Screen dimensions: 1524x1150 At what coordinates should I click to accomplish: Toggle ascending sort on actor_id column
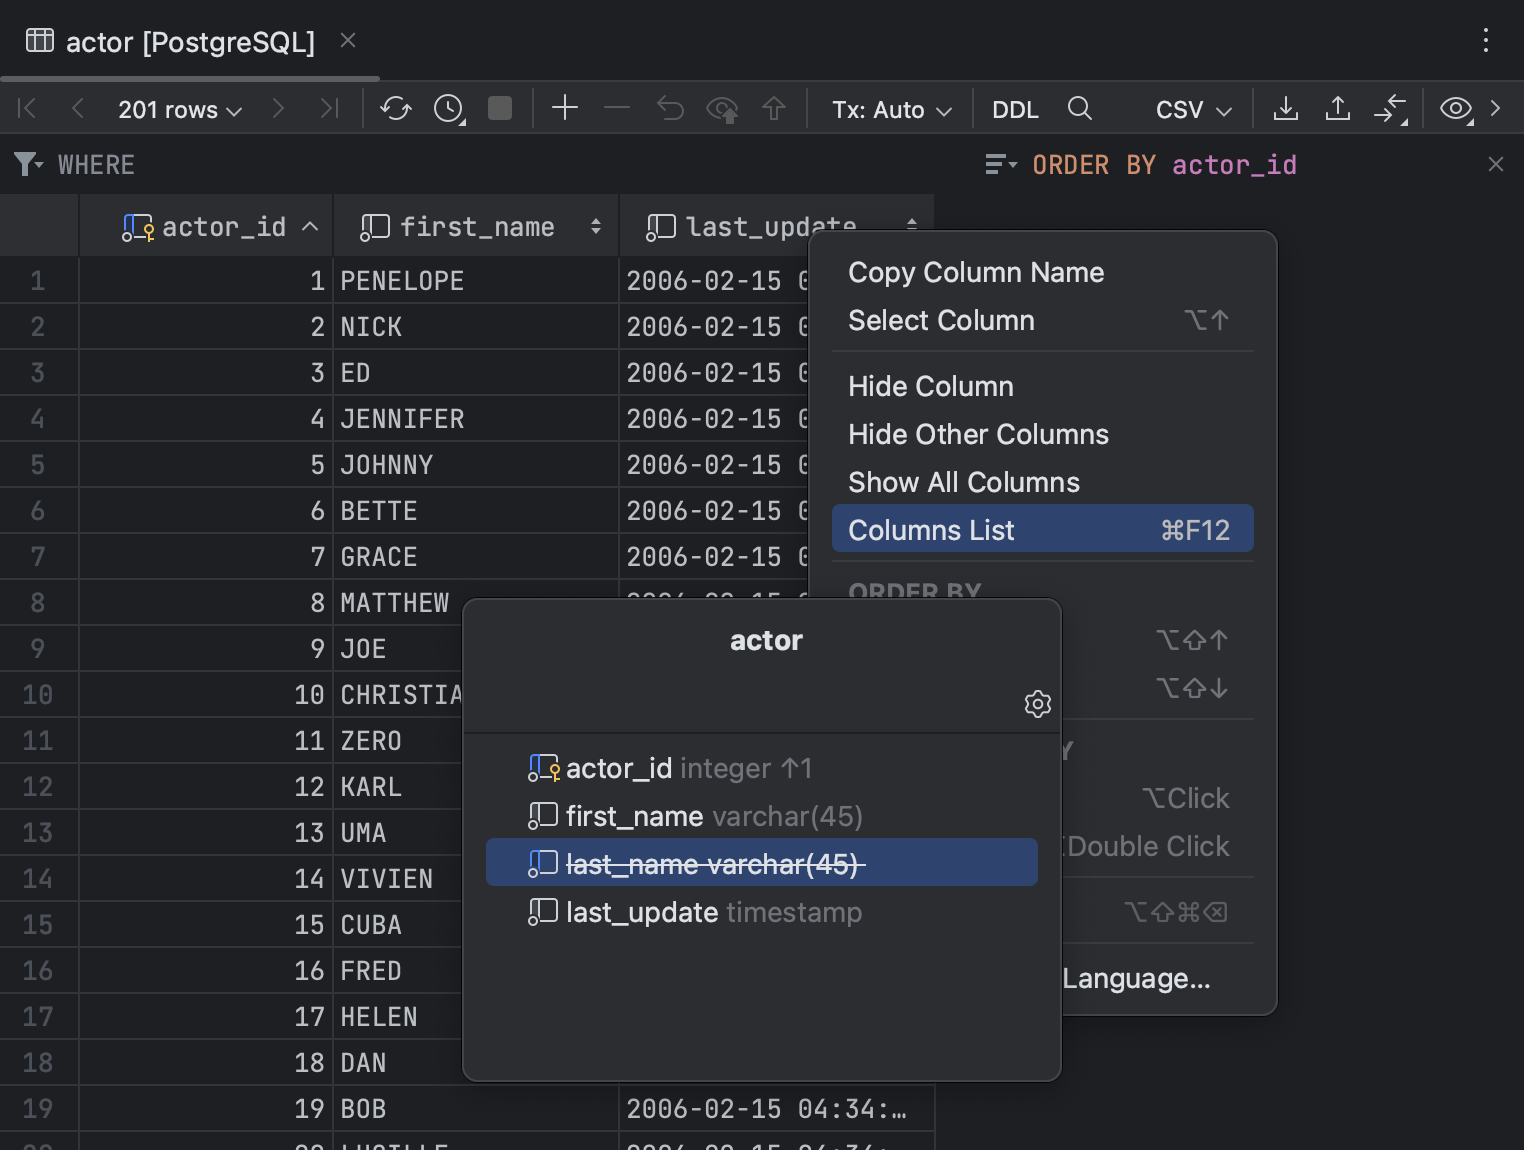click(310, 226)
